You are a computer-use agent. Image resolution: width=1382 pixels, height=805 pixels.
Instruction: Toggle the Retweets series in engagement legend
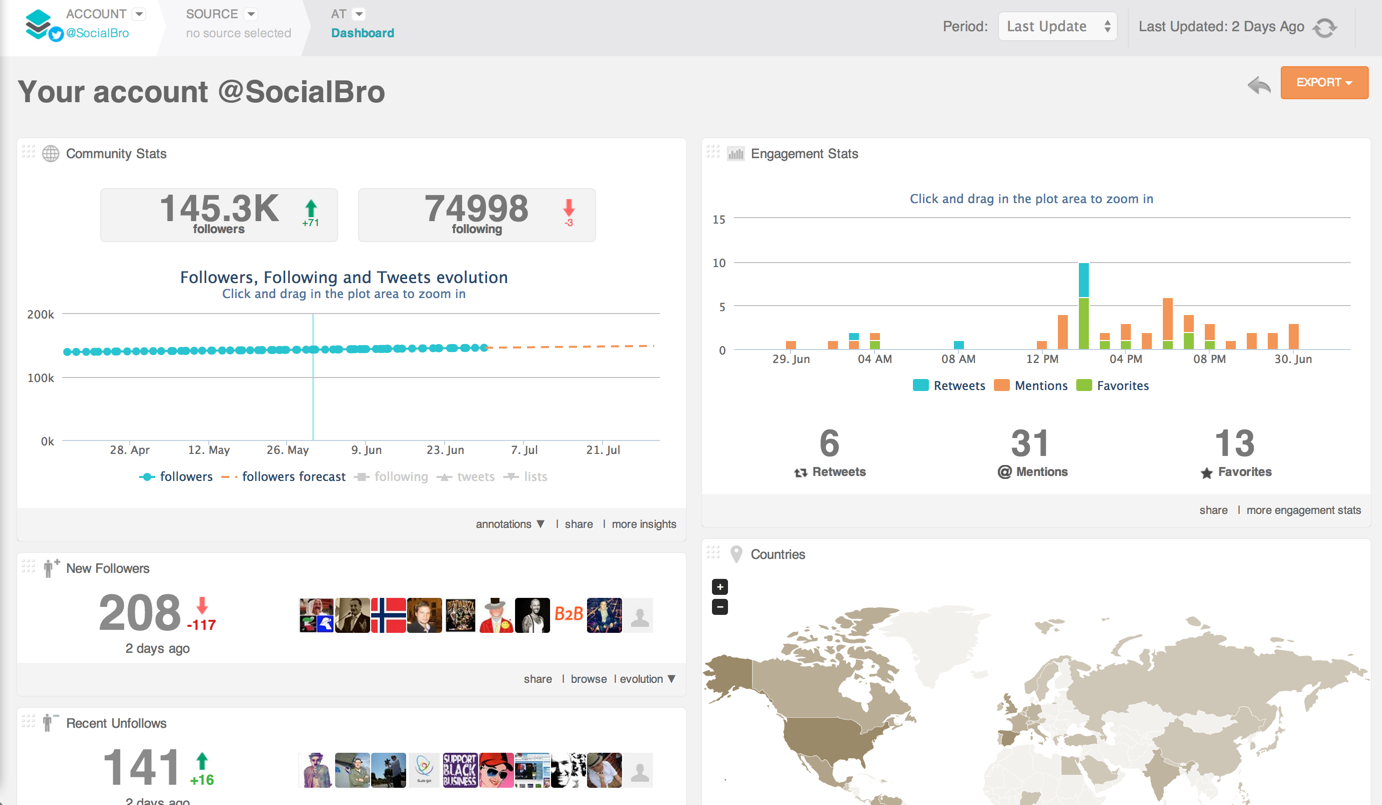(x=949, y=386)
